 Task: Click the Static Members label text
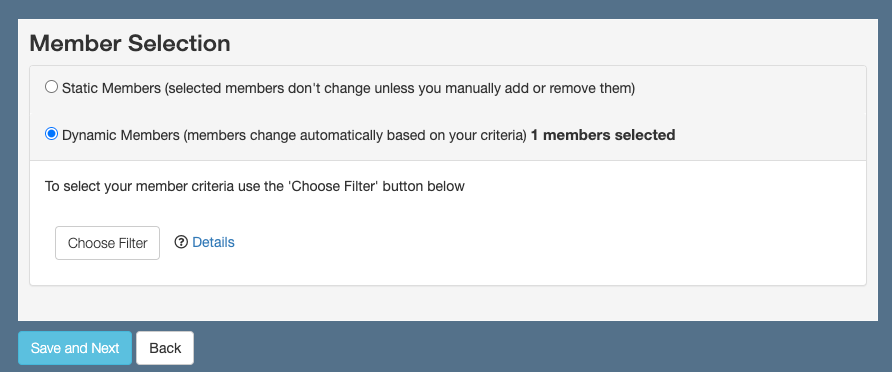pos(112,88)
